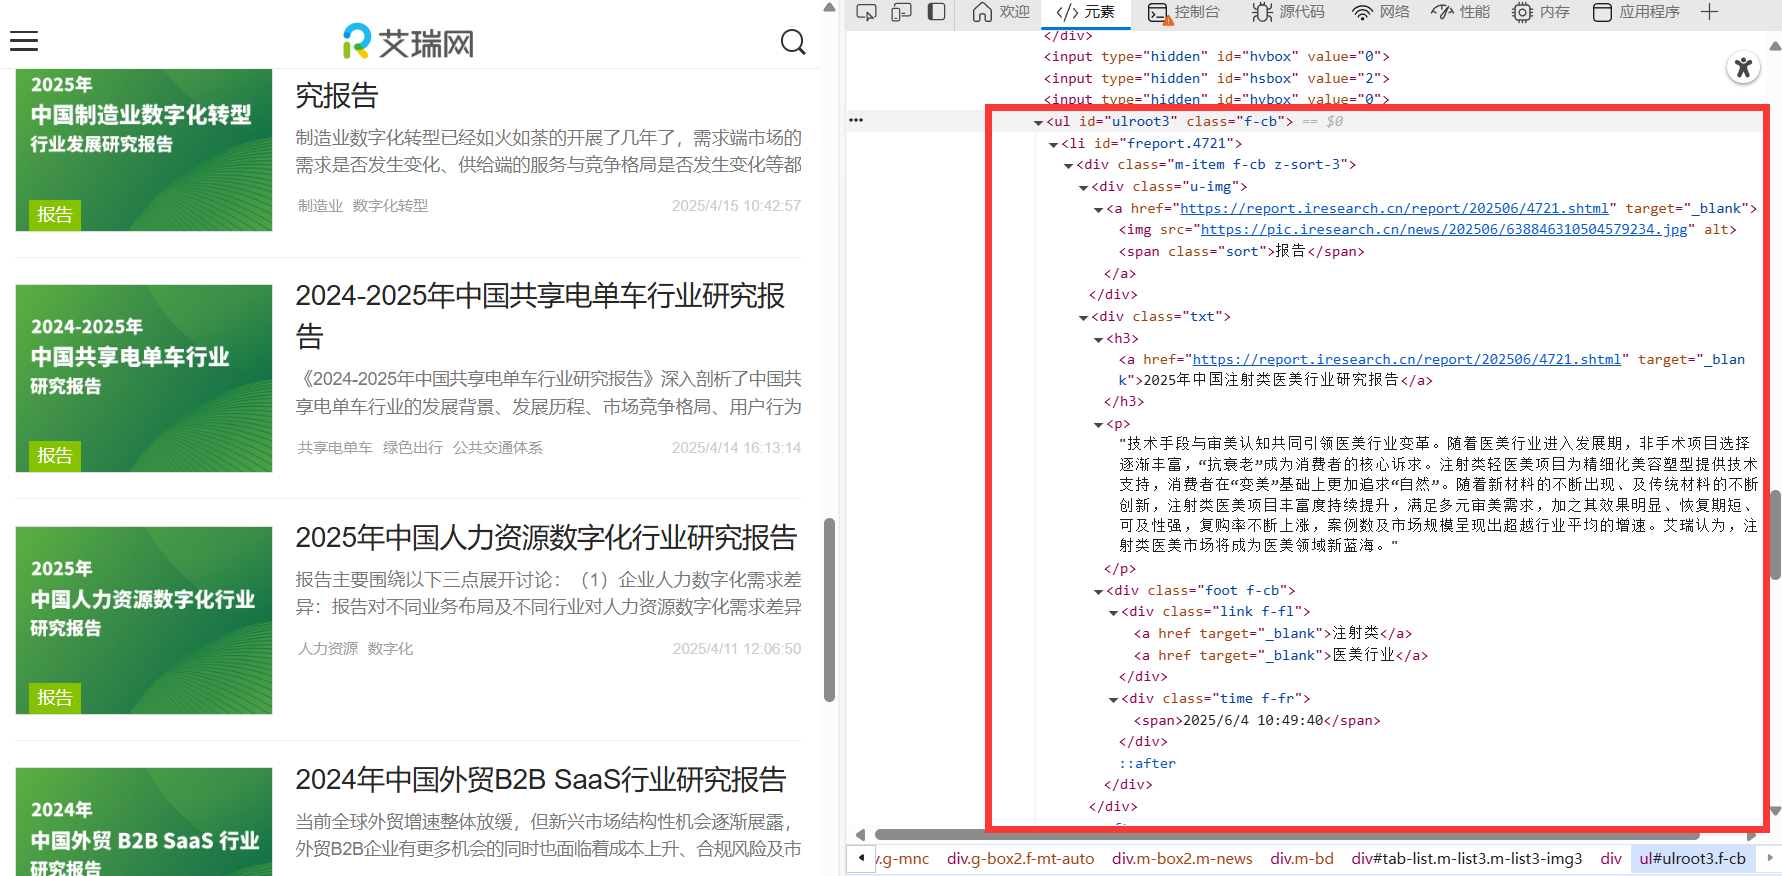1782x876 pixels.
Task: Click breadcrumb div.g-box2.f-mt-auto
Action: (1021, 858)
